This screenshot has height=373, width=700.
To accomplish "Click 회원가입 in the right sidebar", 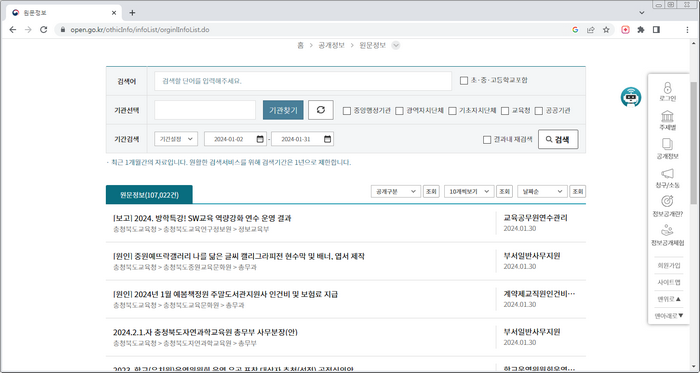I will point(668,265).
